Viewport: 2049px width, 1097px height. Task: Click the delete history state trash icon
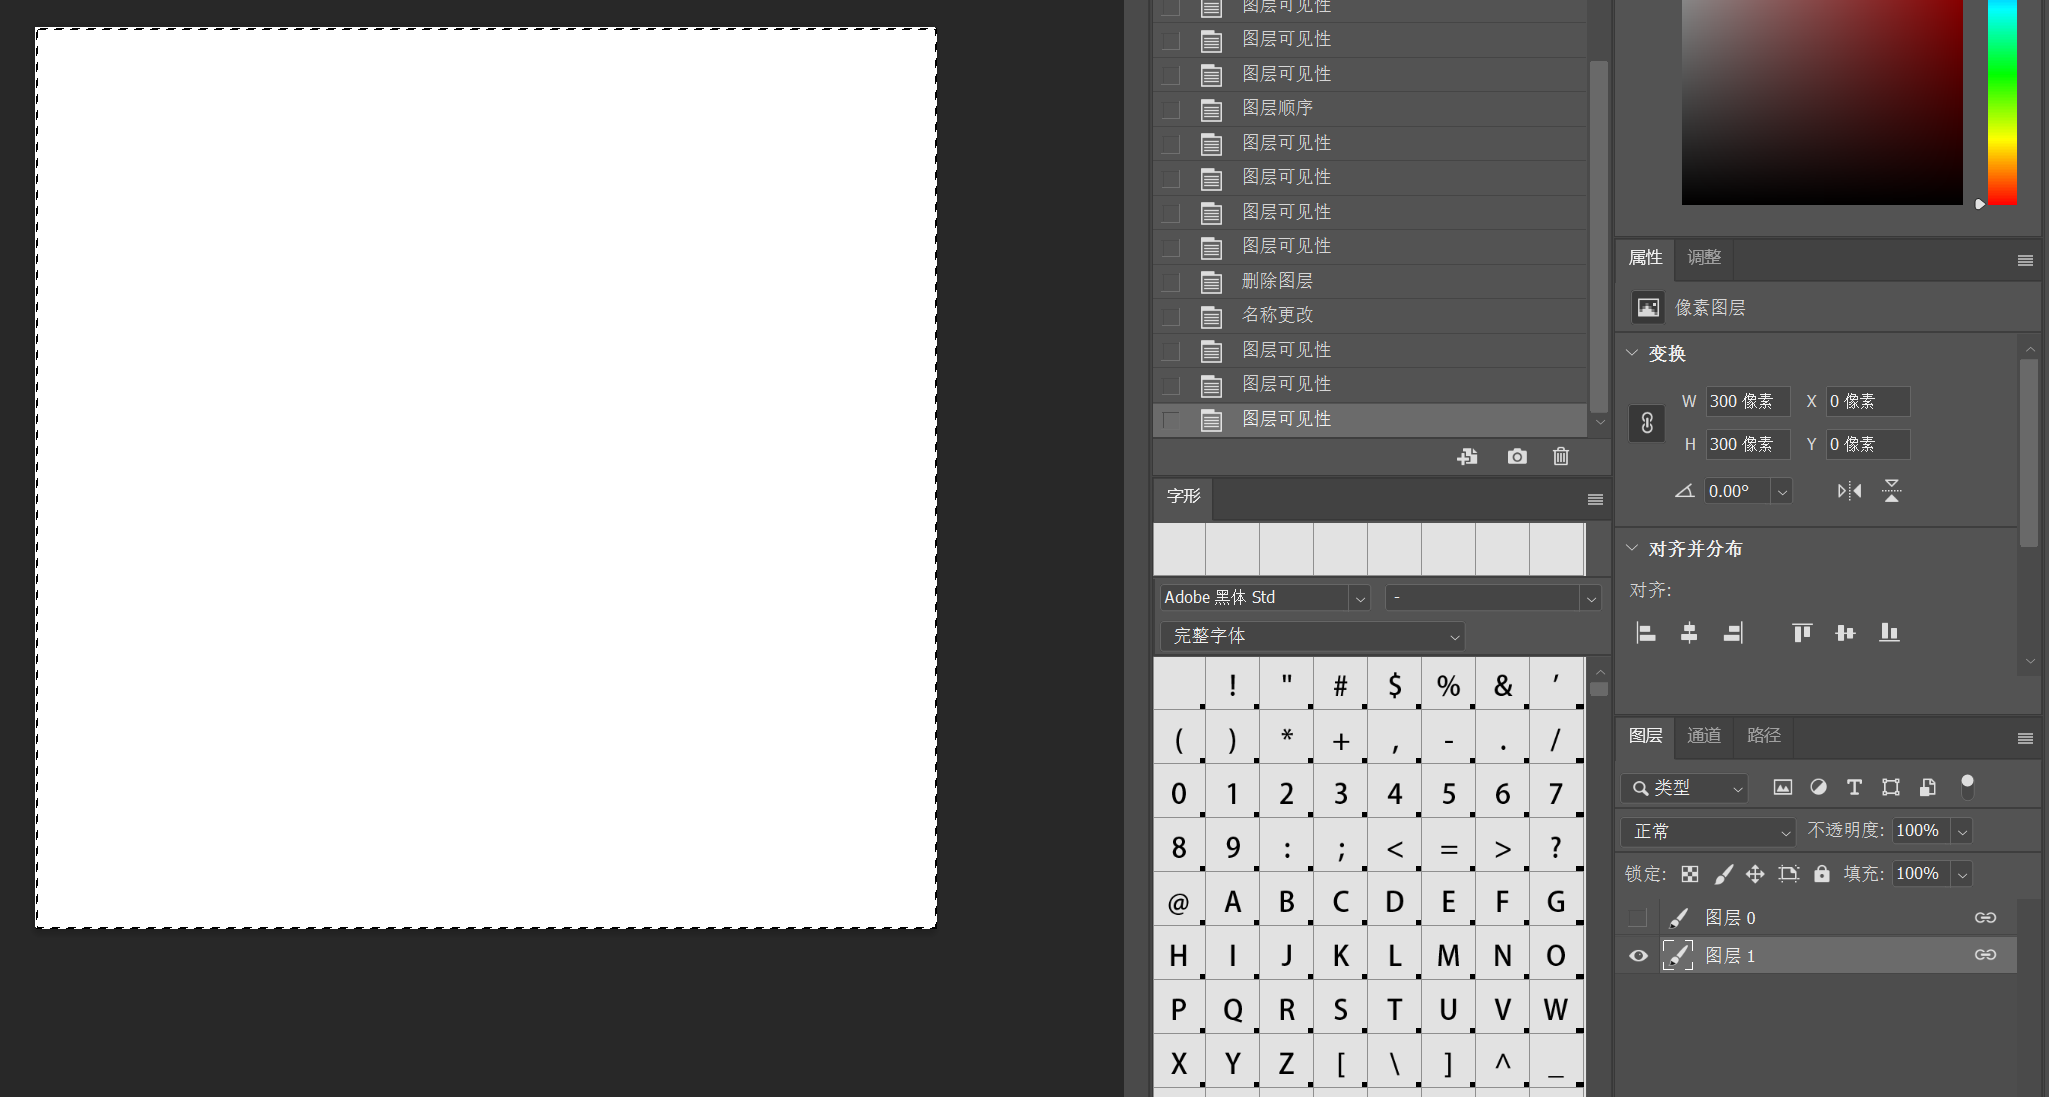coord(1560,457)
